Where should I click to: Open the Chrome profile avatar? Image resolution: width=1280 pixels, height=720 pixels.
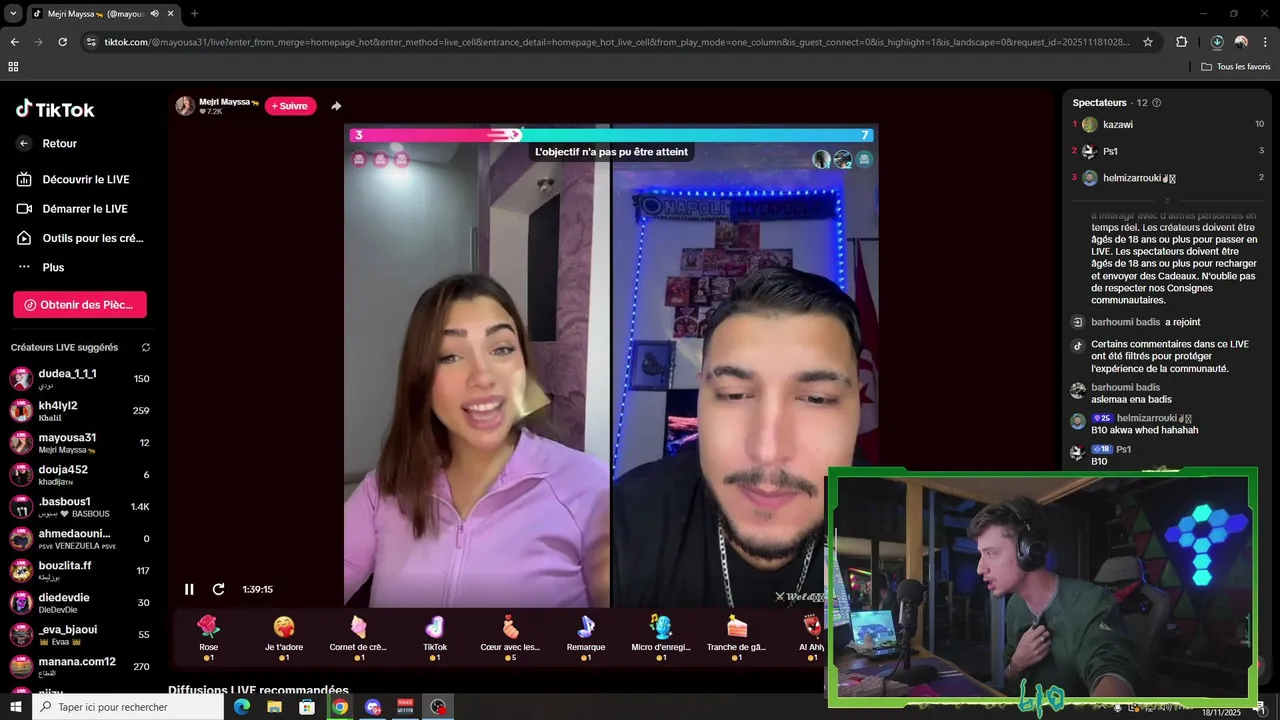1241,42
